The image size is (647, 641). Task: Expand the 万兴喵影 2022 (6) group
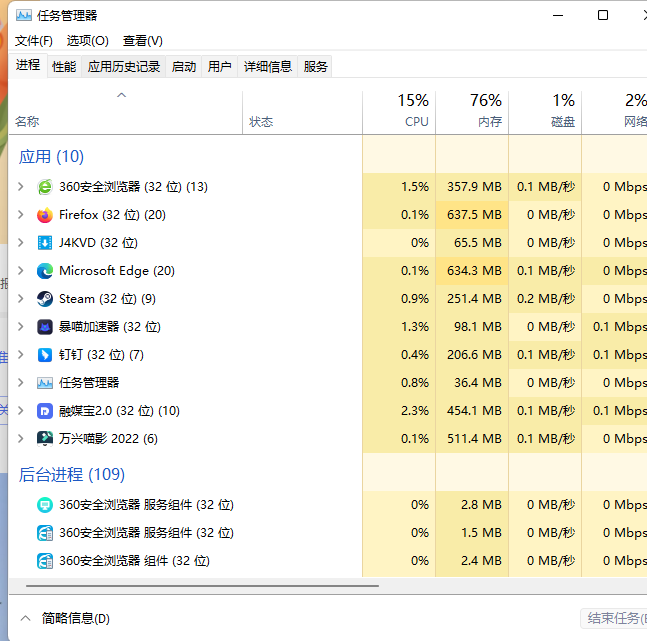(21, 439)
